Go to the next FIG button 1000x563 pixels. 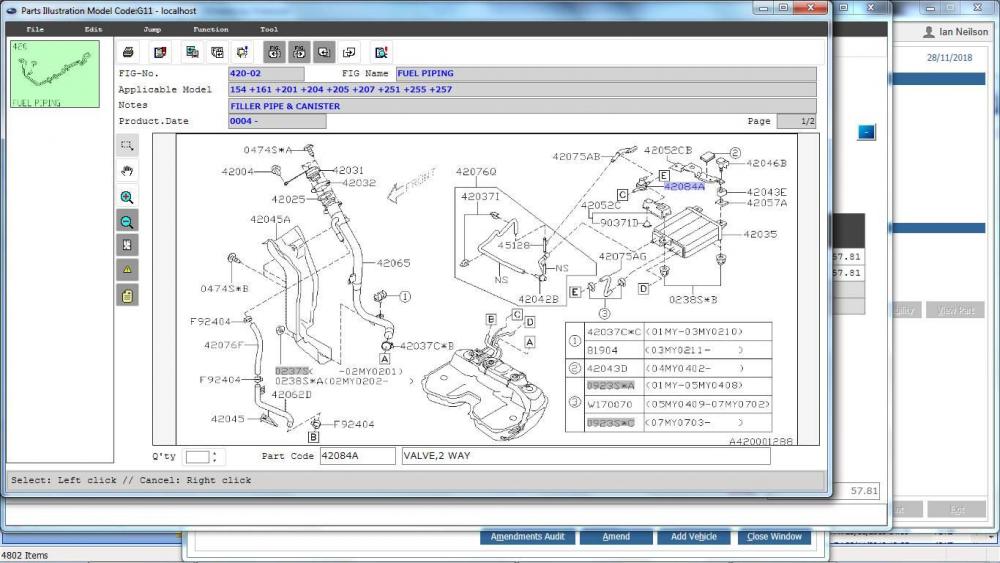coord(299,52)
